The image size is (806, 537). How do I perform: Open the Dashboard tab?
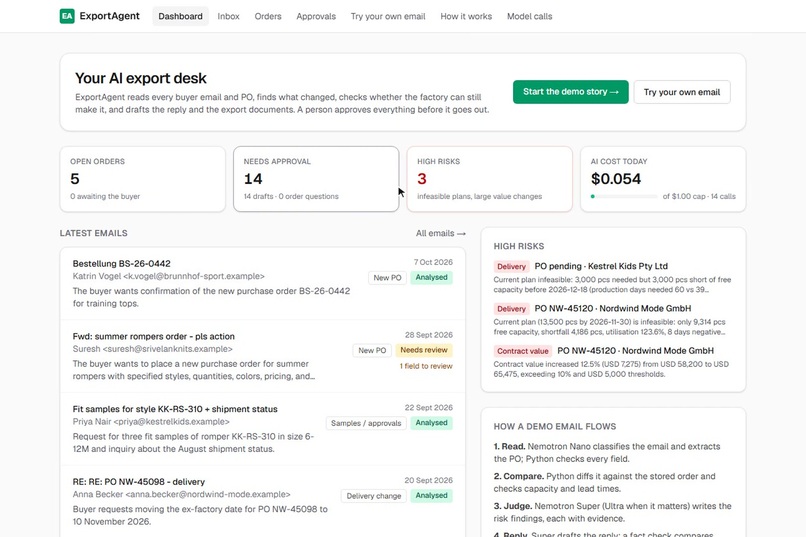(x=180, y=16)
